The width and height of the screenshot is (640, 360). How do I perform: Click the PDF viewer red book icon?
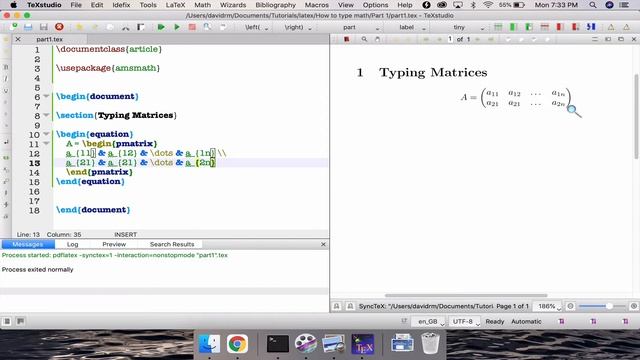(x=347, y=39)
